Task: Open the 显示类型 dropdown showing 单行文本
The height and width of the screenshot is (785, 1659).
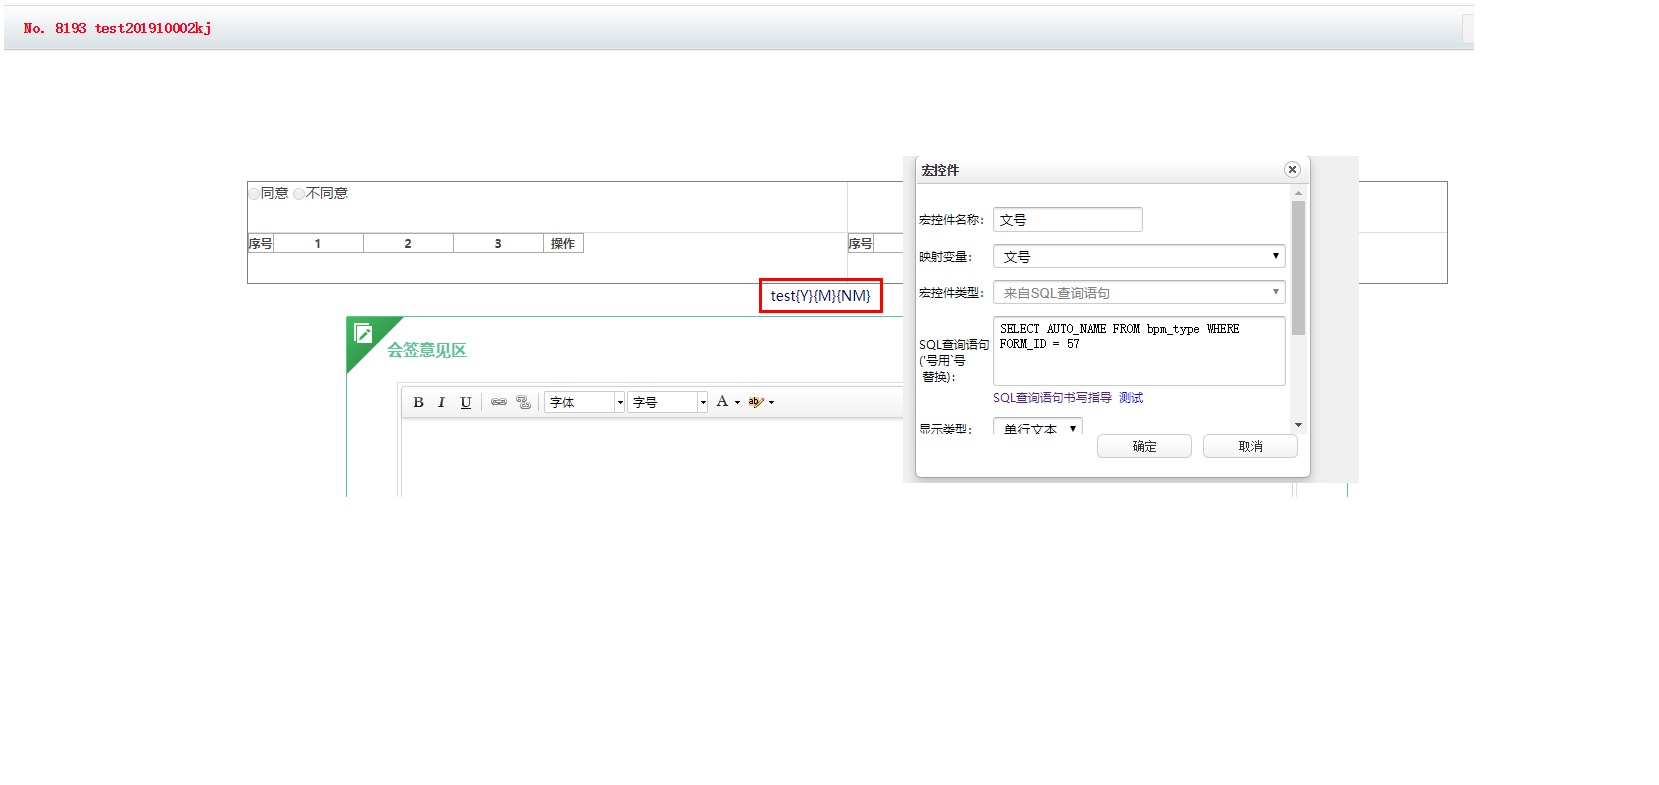Action: (x=1038, y=427)
